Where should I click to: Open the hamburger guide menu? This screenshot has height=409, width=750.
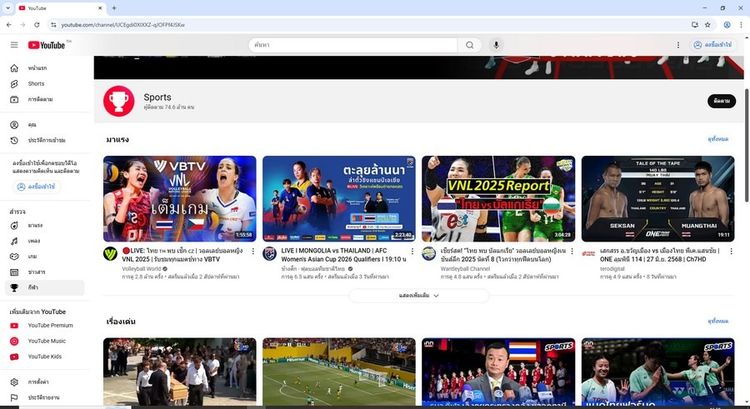tap(14, 45)
